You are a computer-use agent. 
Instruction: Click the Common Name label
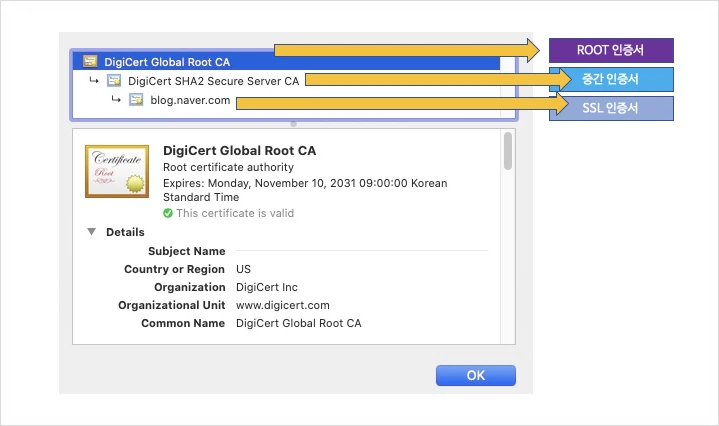tap(183, 323)
